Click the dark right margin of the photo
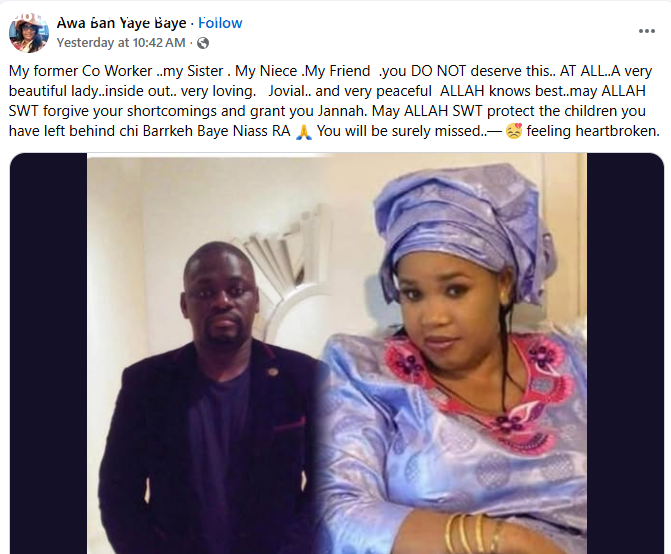The height and width of the screenshot is (554, 671). pyautogui.click(x=625, y=353)
